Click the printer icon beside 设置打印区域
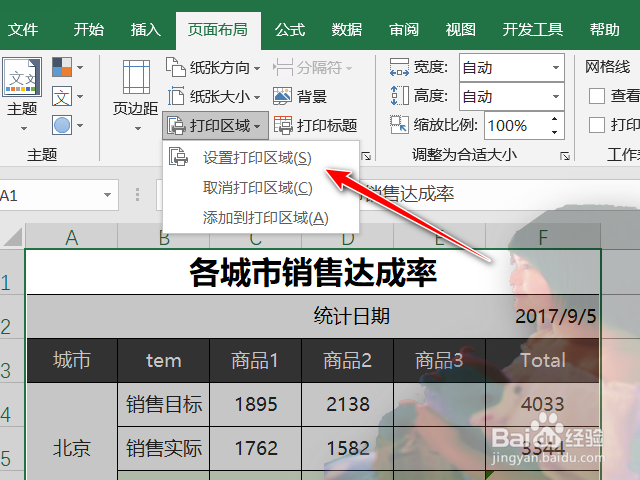This screenshot has width=640, height=480. (x=178, y=157)
